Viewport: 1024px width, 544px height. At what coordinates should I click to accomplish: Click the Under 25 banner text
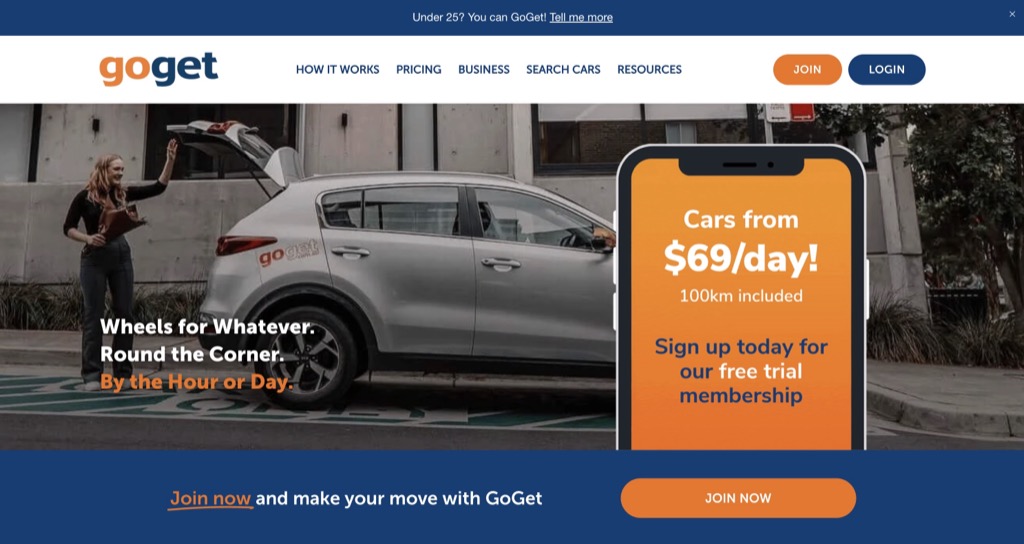point(479,18)
